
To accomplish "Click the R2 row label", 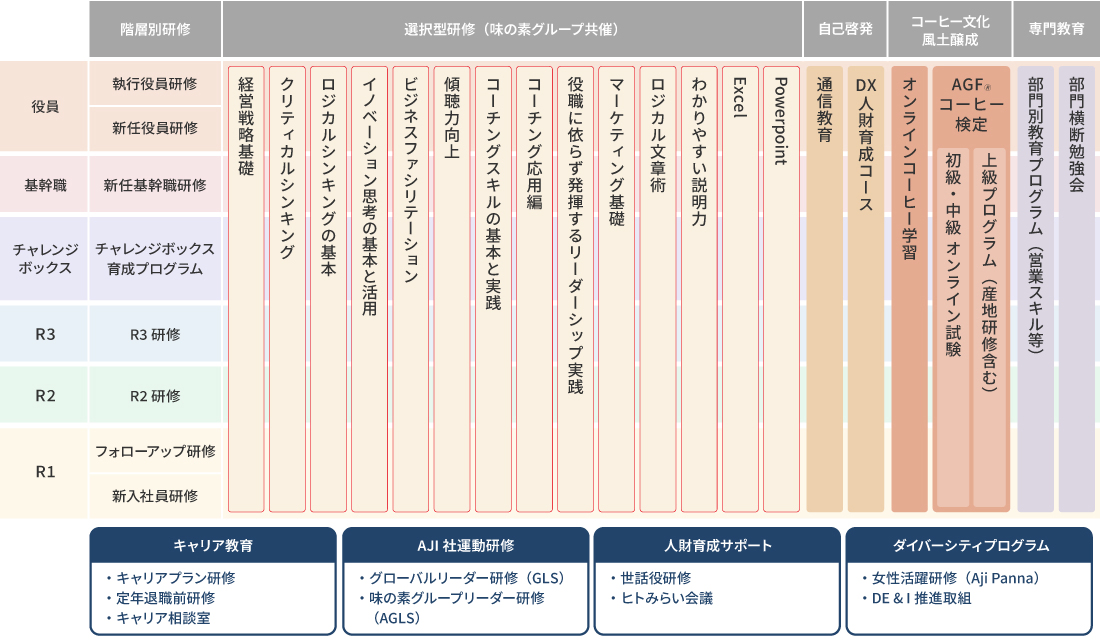I will point(44,395).
